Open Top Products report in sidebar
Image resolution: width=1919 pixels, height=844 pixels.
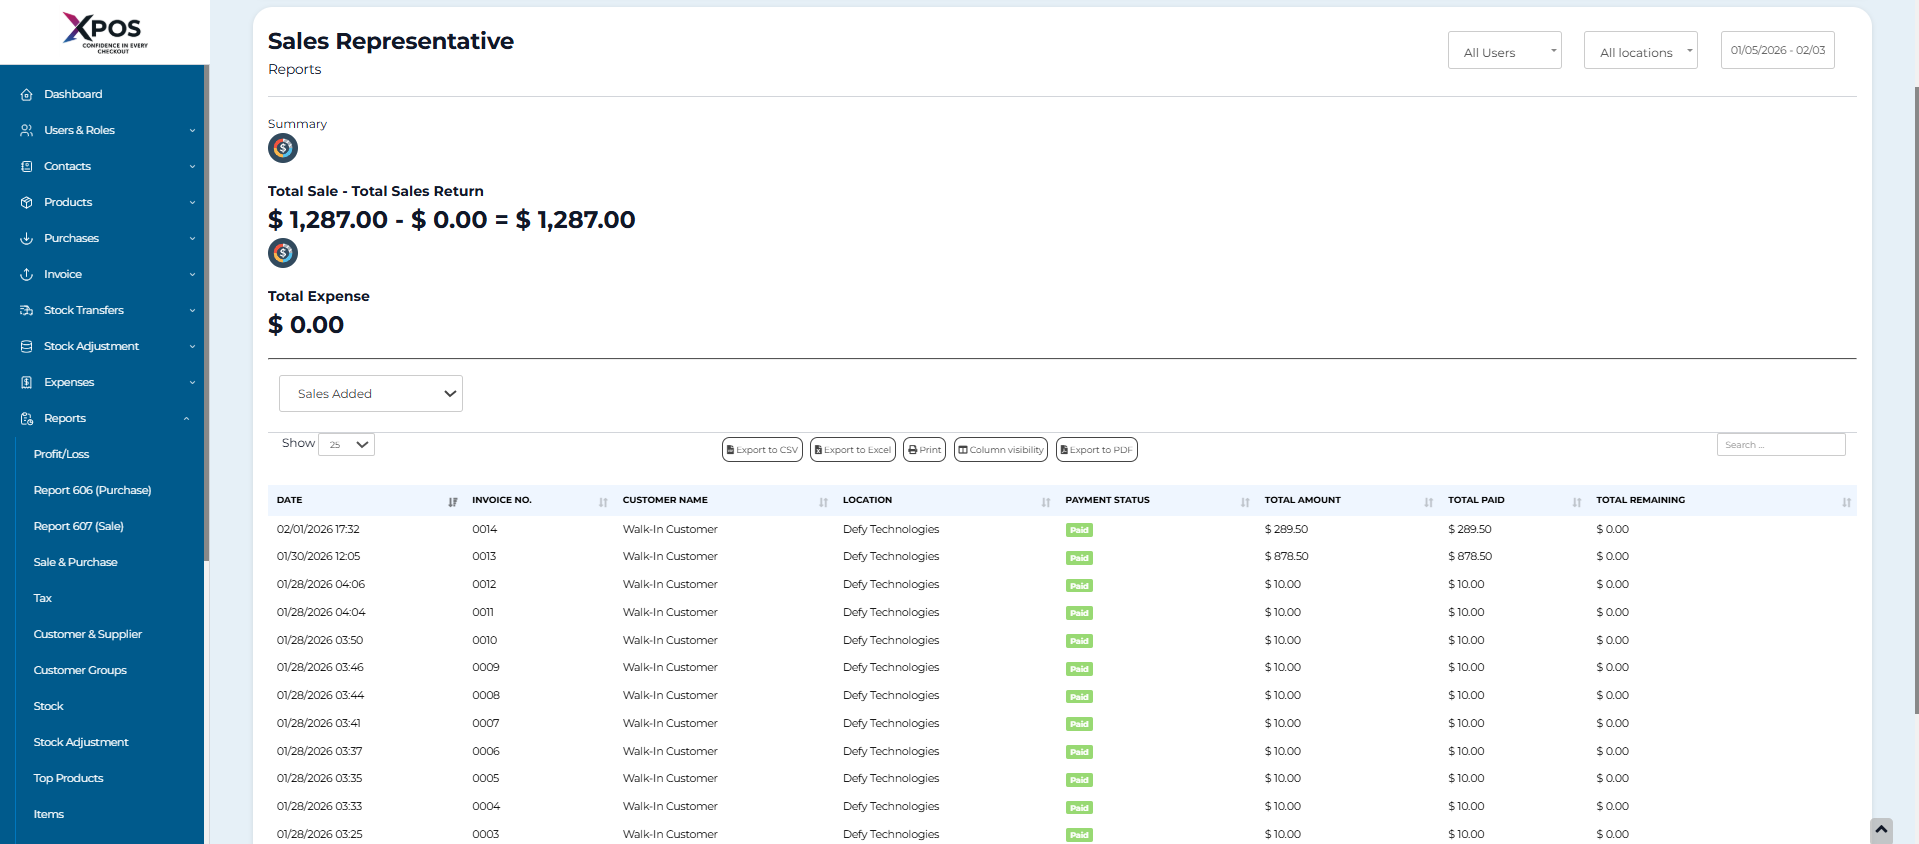(x=68, y=778)
